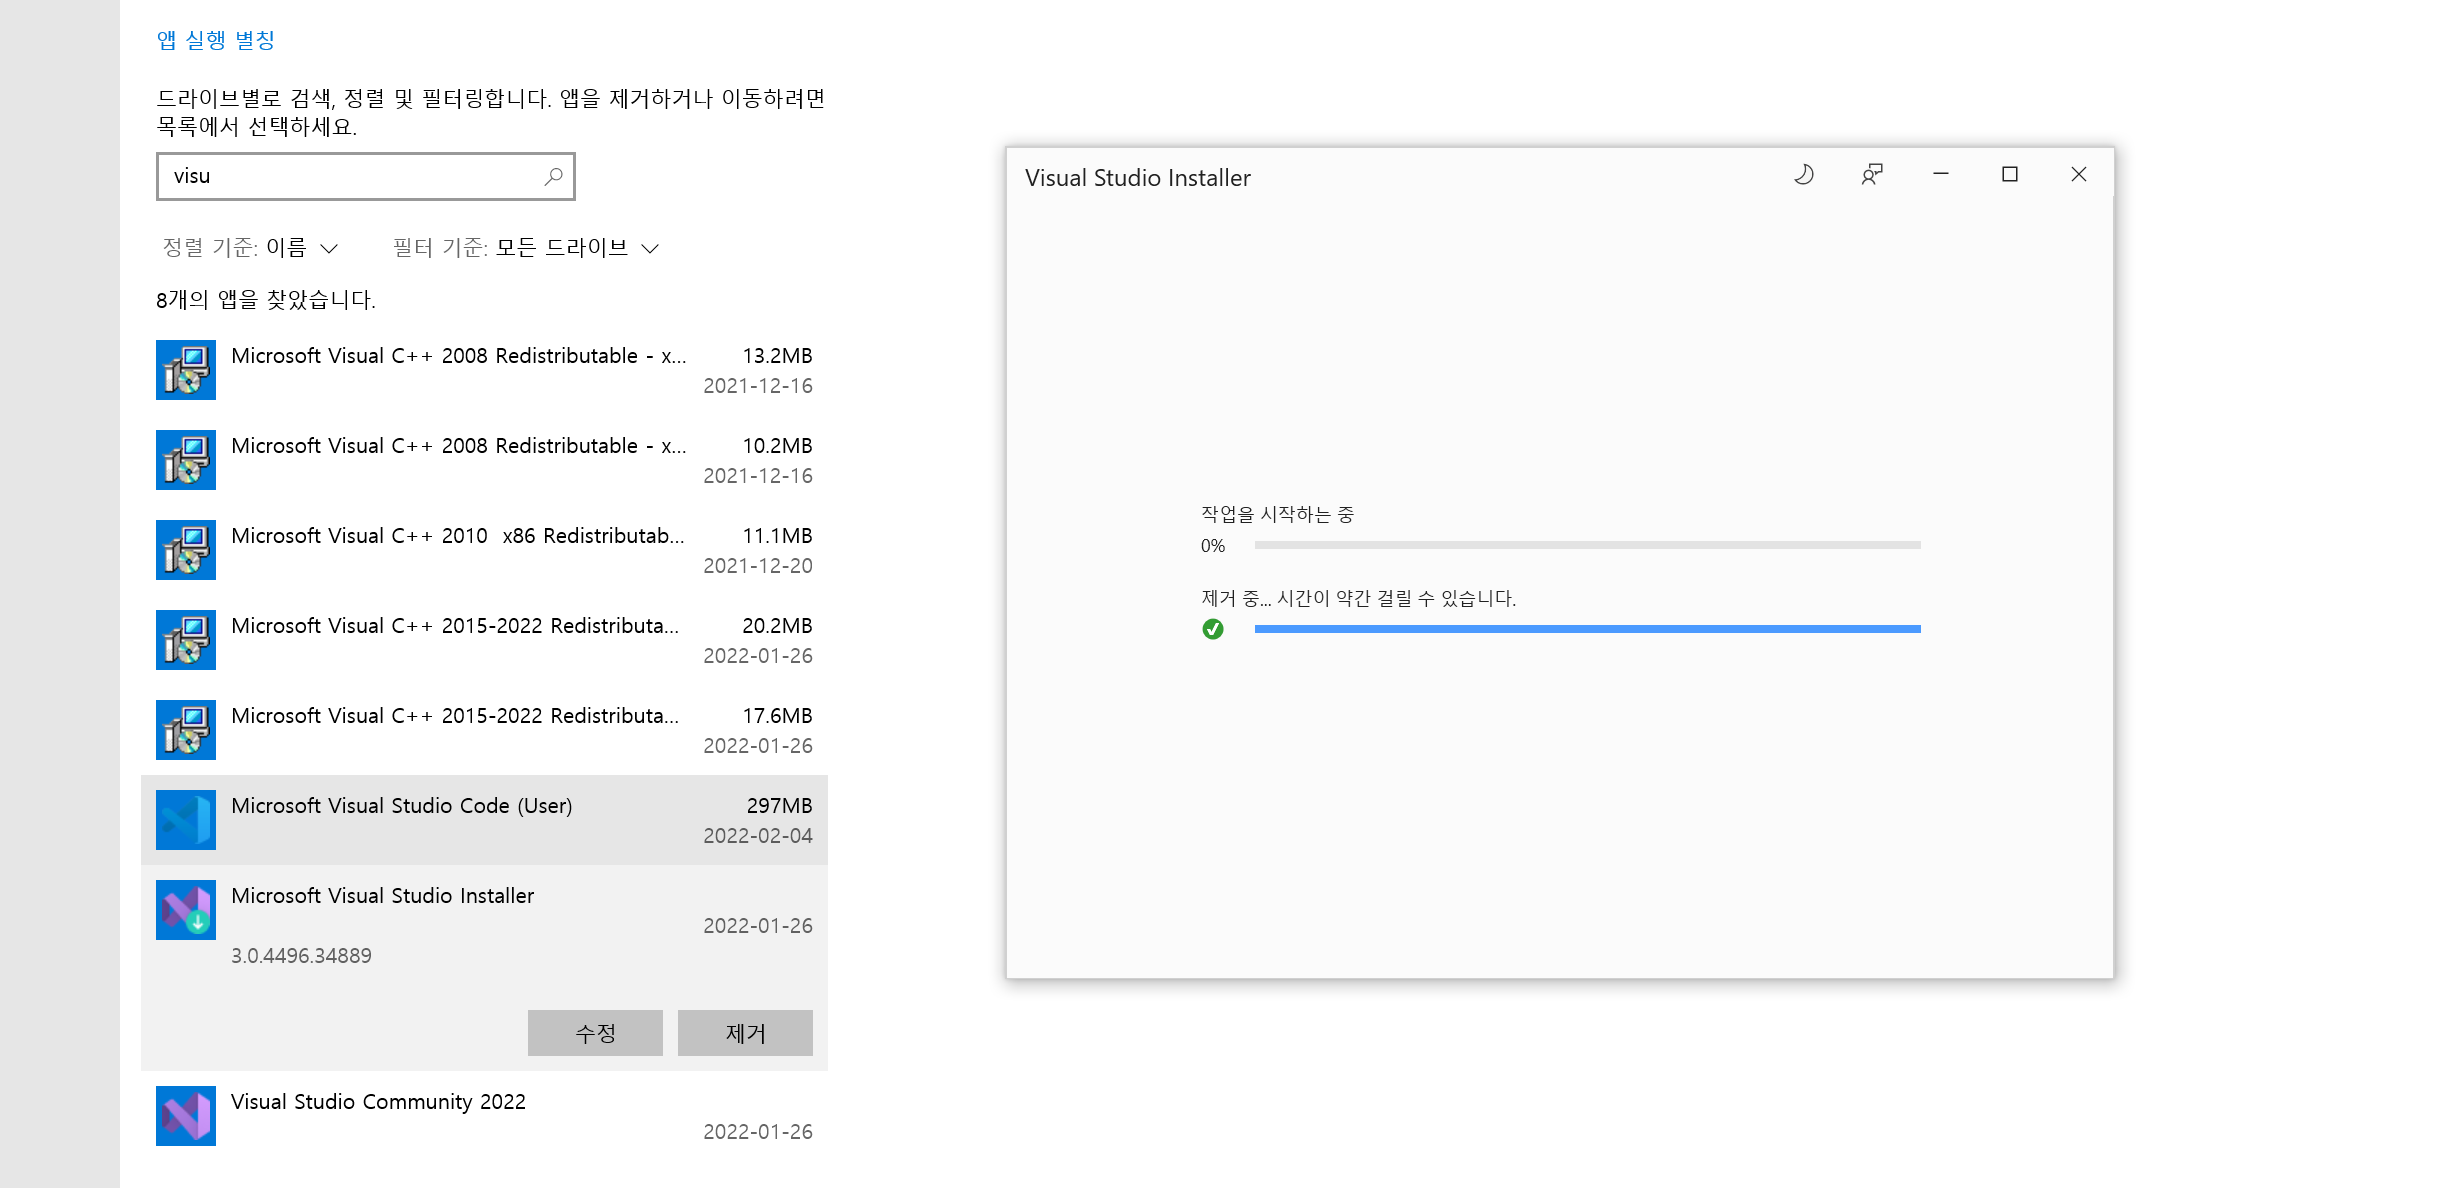Click the Visual C++ 2010 x86 Redistributable icon

[x=186, y=550]
